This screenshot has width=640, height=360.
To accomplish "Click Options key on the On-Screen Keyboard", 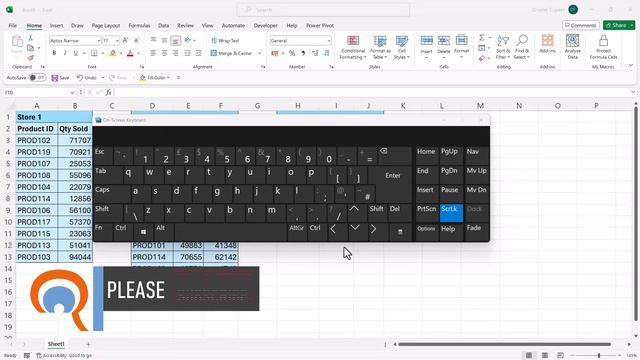I will (x=426, y=232).
